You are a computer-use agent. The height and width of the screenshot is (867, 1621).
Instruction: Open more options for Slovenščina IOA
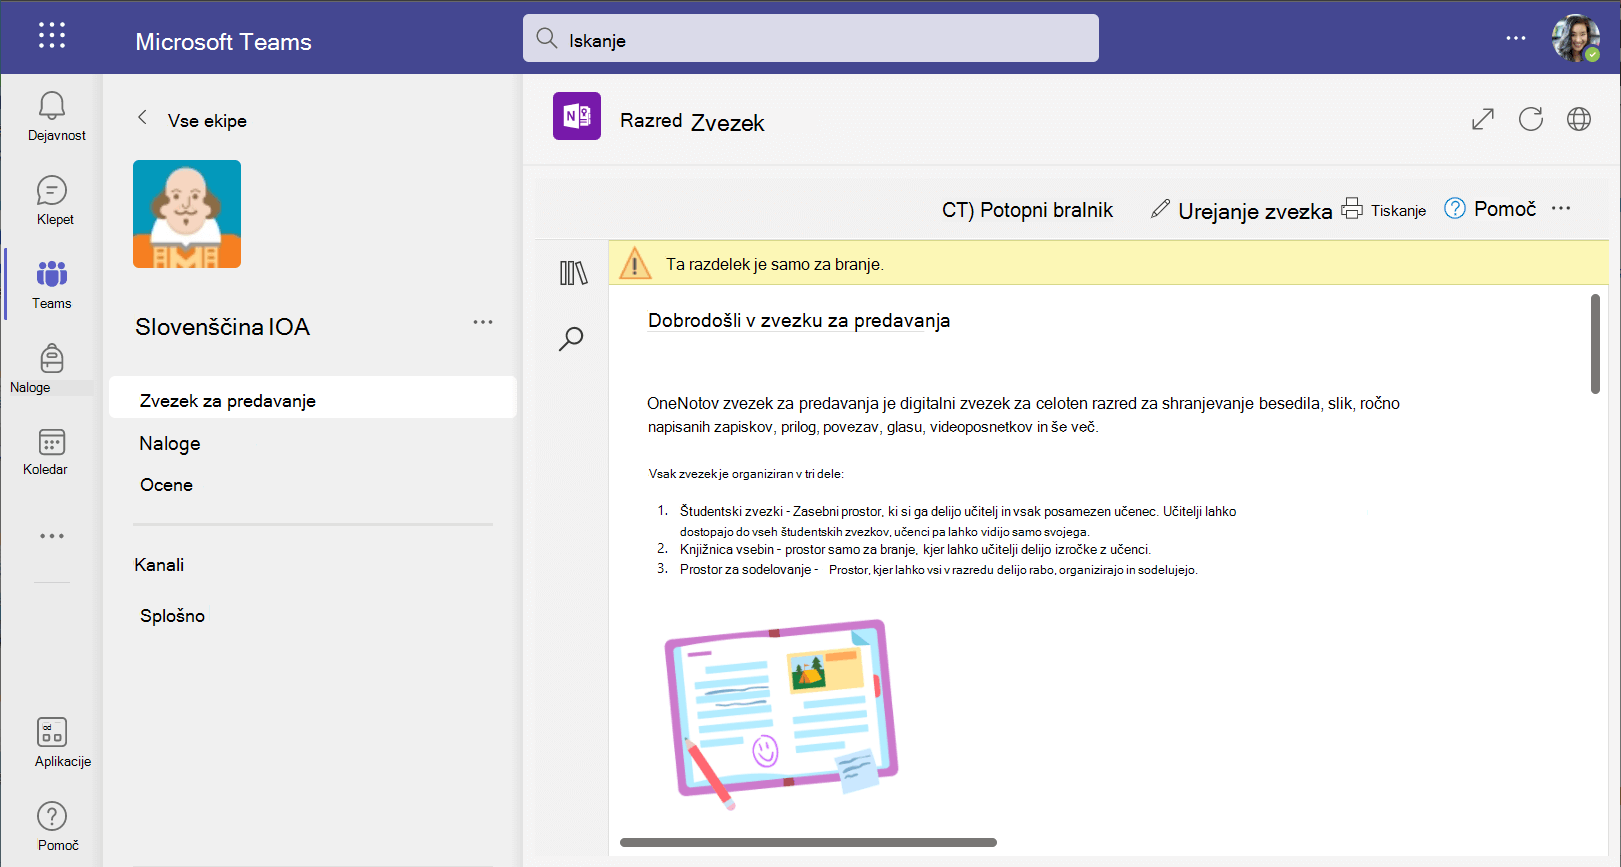pyautogui.click(x=483, y=322)
